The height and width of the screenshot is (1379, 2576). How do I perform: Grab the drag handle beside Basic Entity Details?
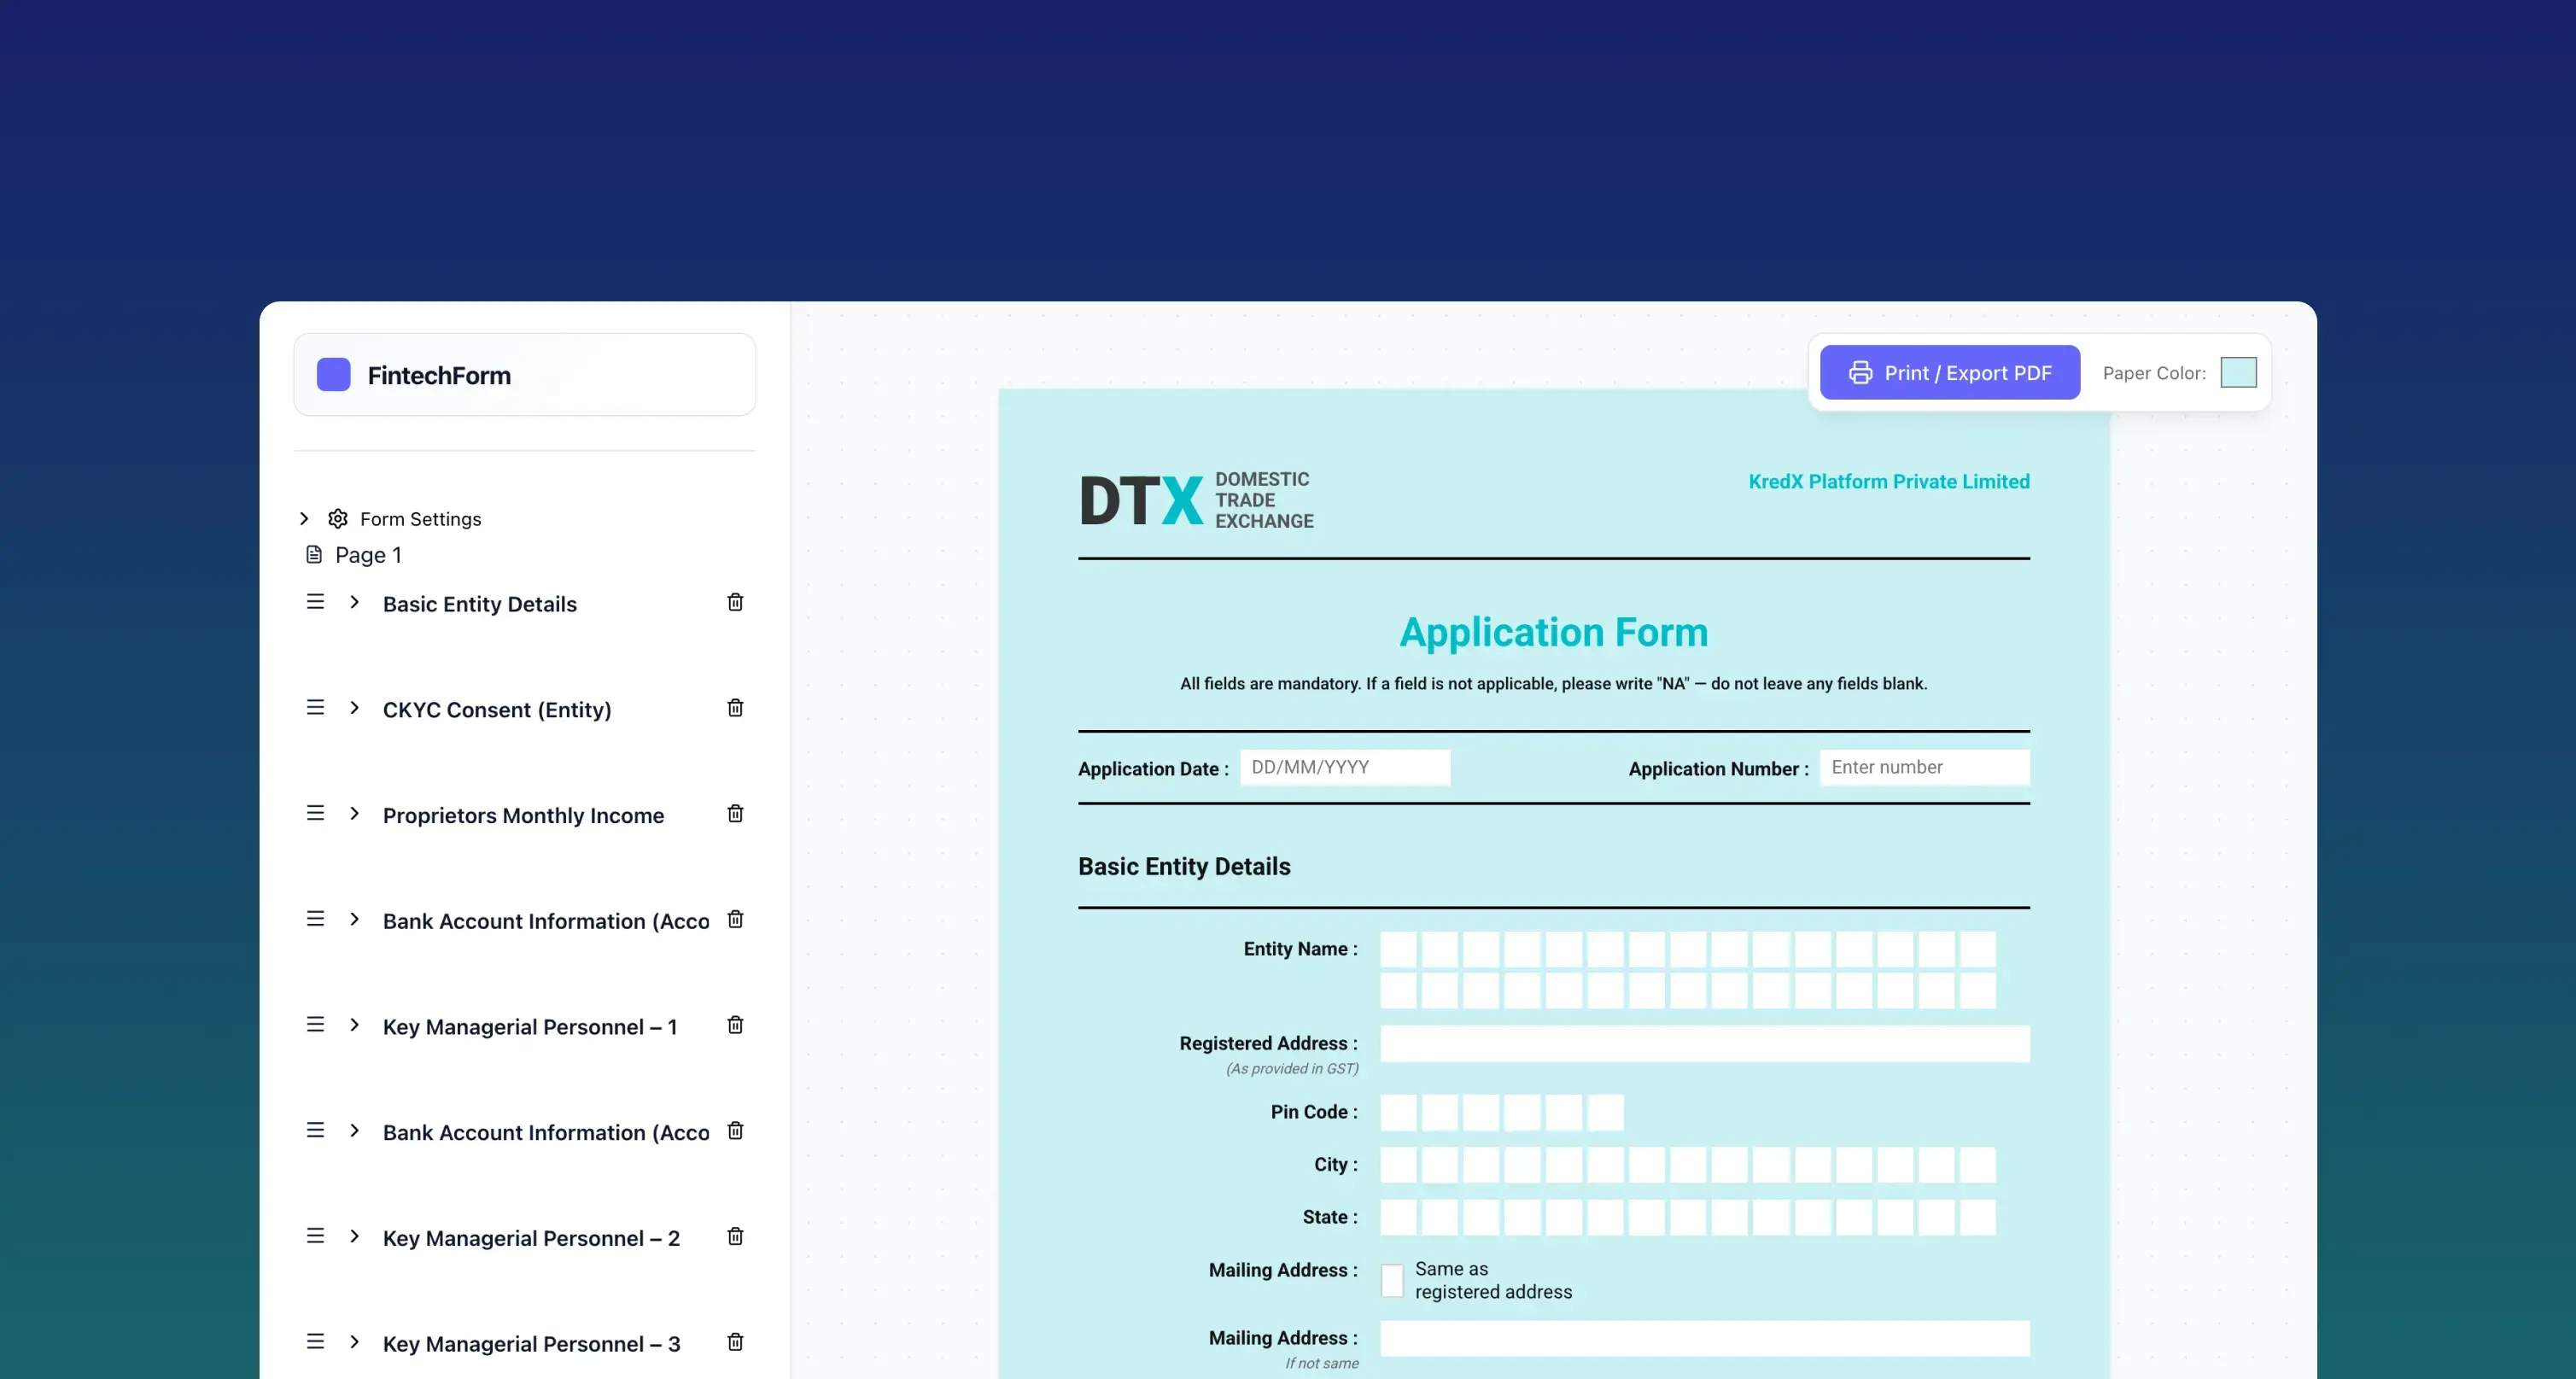(x=316, y=601)
